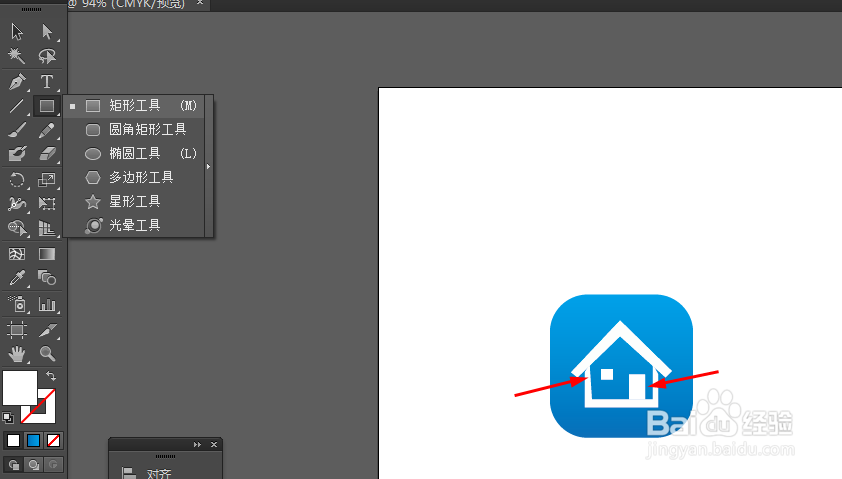Screen dimensions: 842x479
Task: Select the Line Segment tool
Action: click(x=17, y=106)
